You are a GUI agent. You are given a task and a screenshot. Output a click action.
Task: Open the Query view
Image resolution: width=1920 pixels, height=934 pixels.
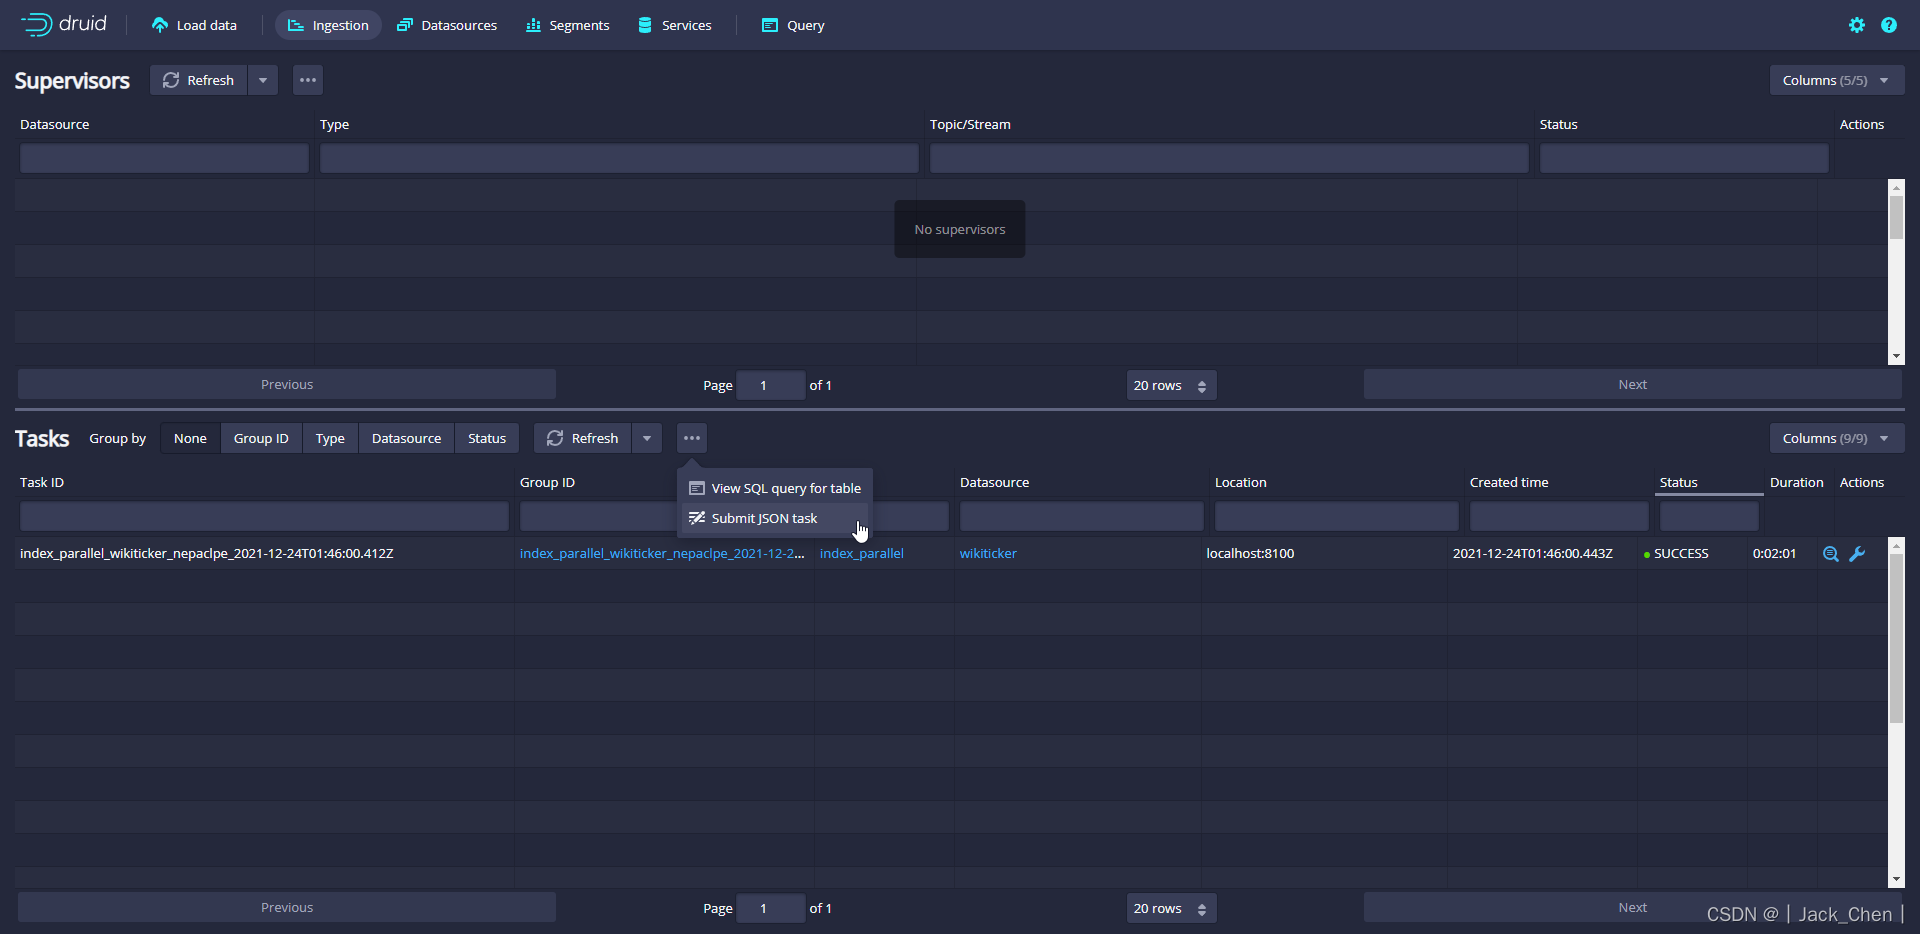(x=793, y=25)
